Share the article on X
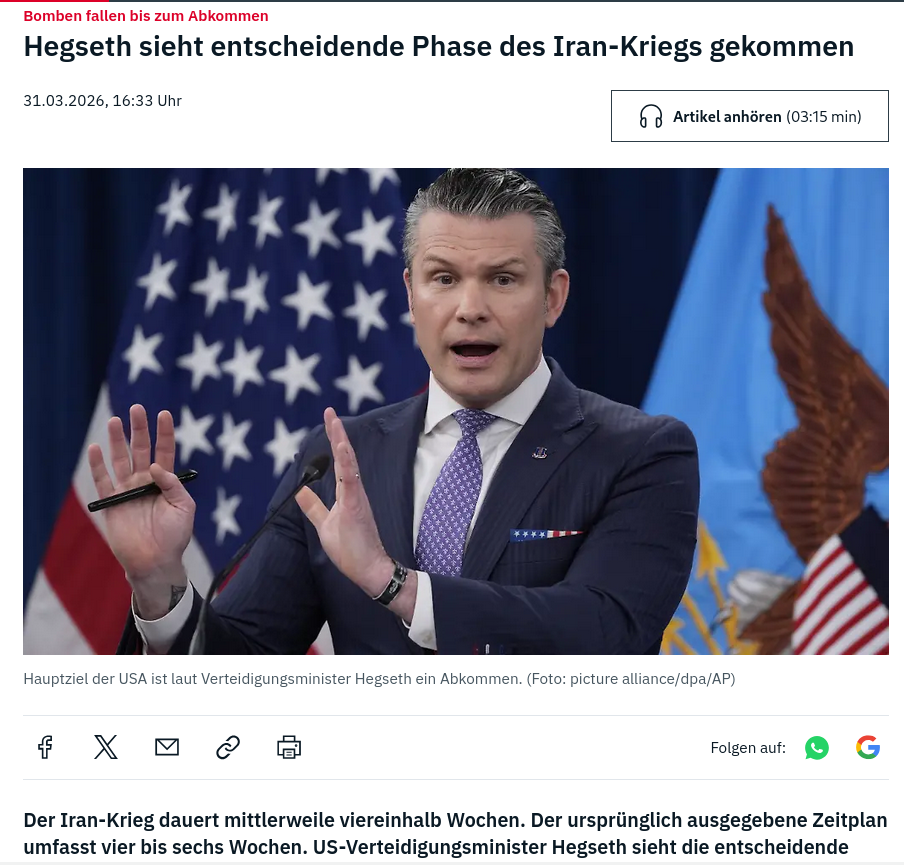 [x=106, y=748]
